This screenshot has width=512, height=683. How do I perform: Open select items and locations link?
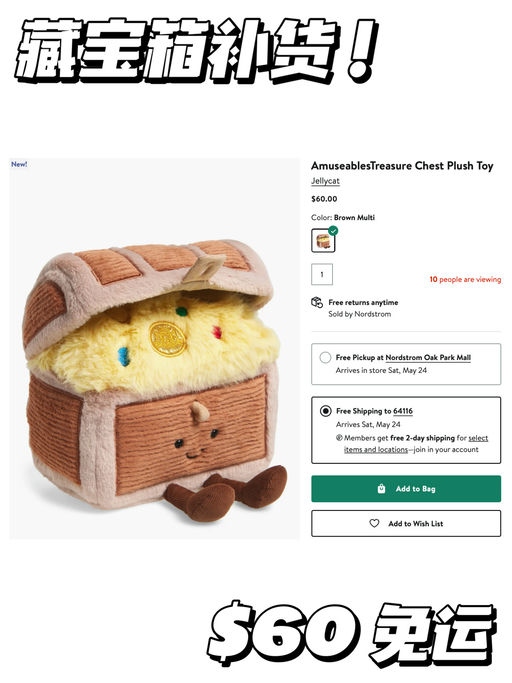(x=416, y=444)
